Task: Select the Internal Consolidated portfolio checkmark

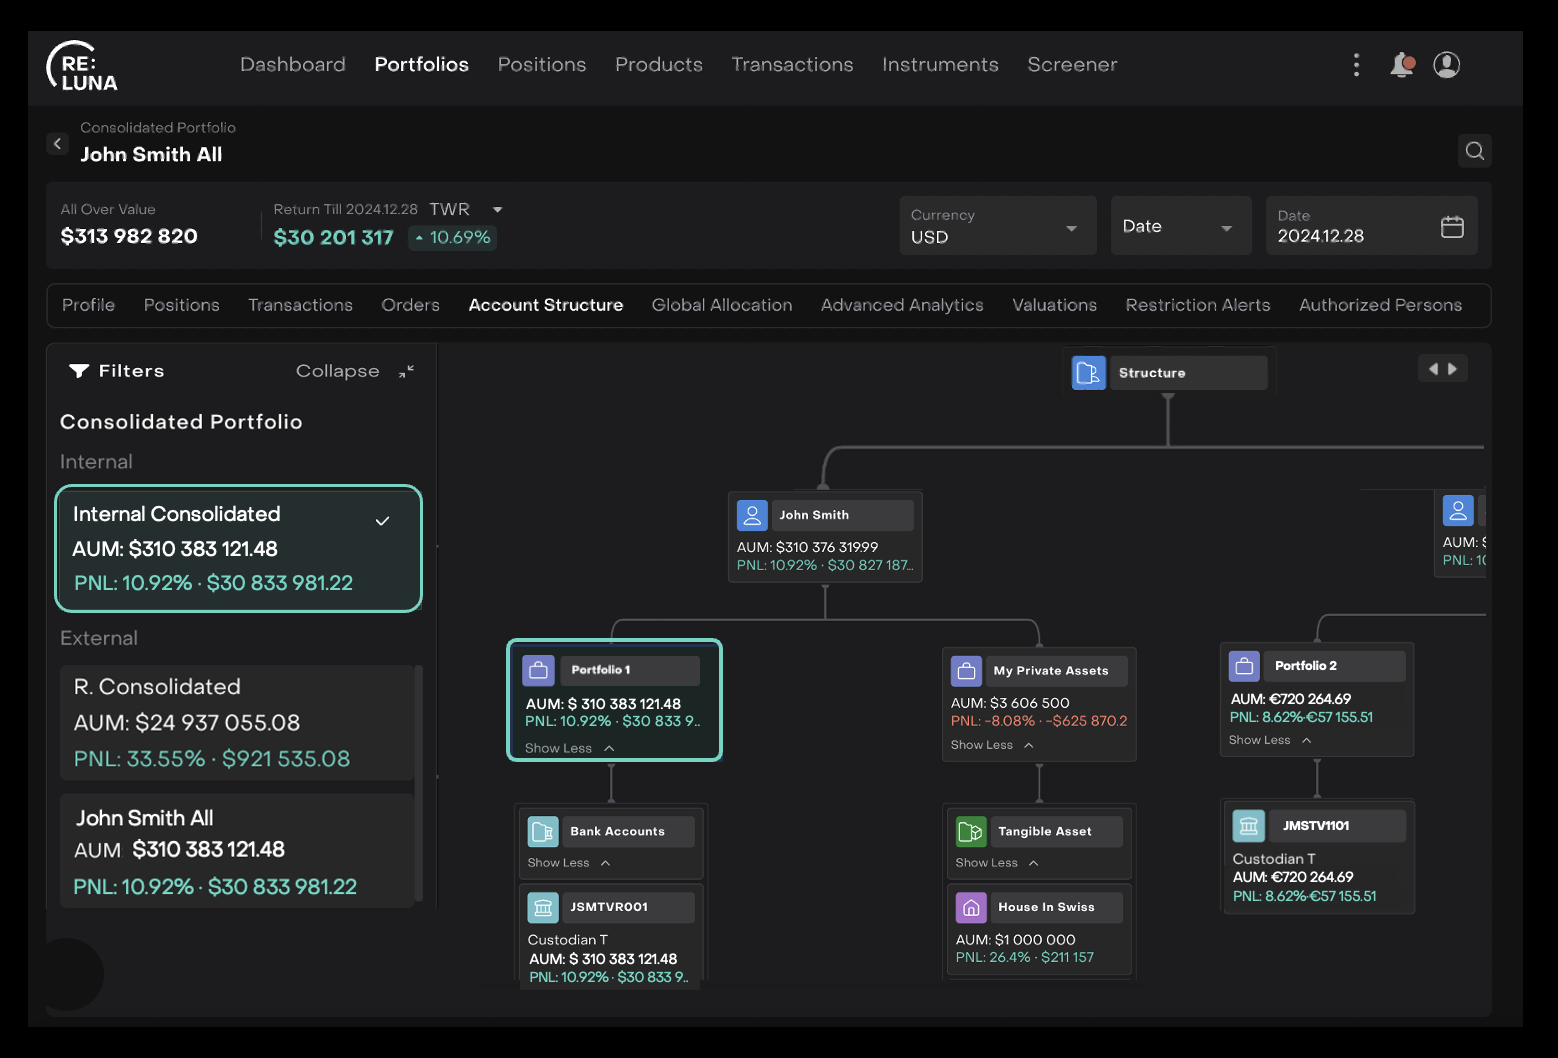Action: (382, 521)
